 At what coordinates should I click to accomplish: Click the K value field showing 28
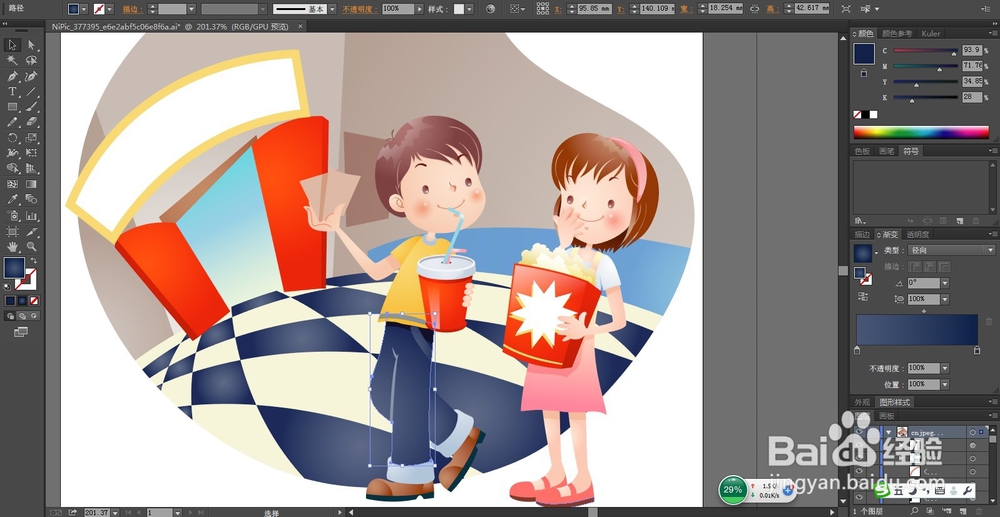point(971,98)
